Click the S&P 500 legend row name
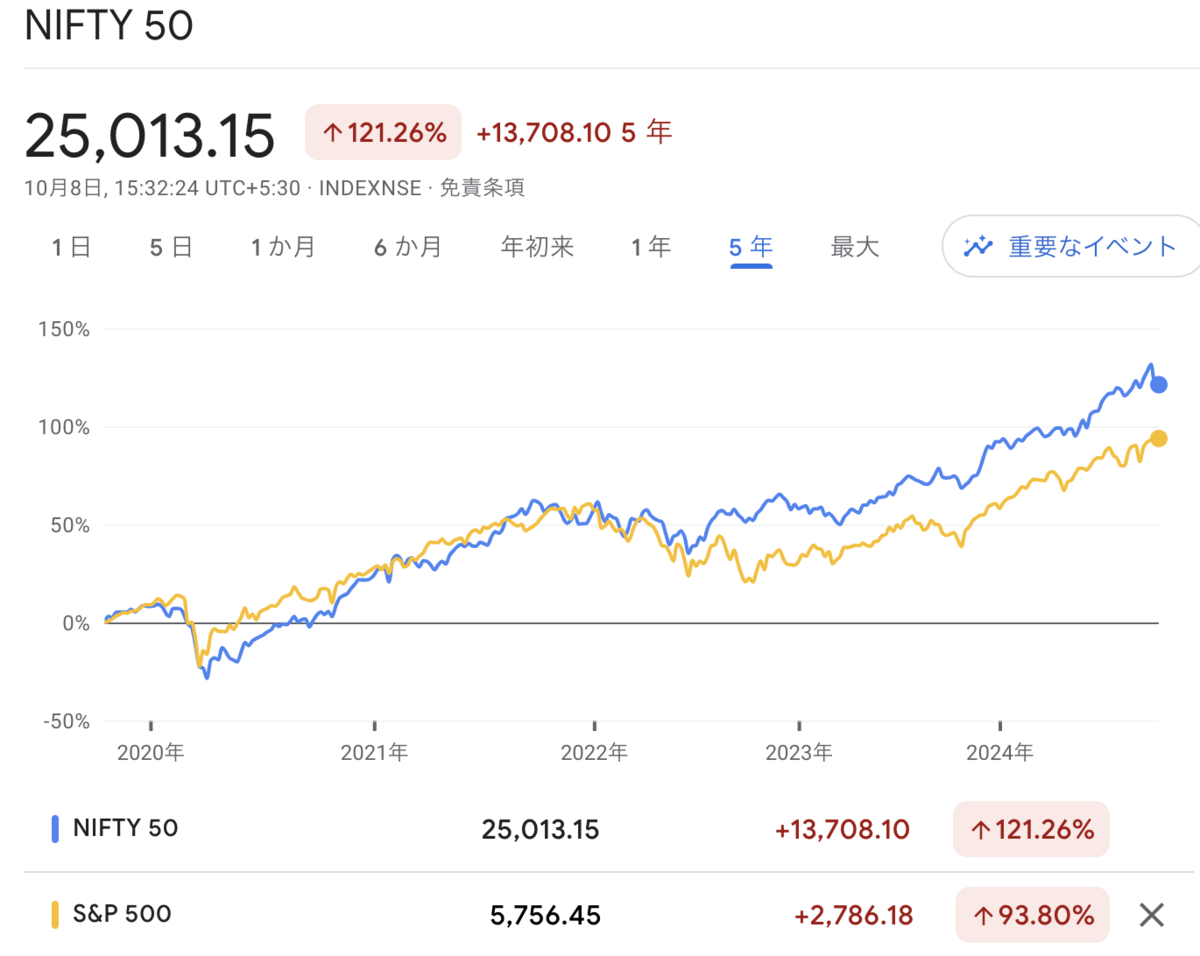 pos(122,914)
